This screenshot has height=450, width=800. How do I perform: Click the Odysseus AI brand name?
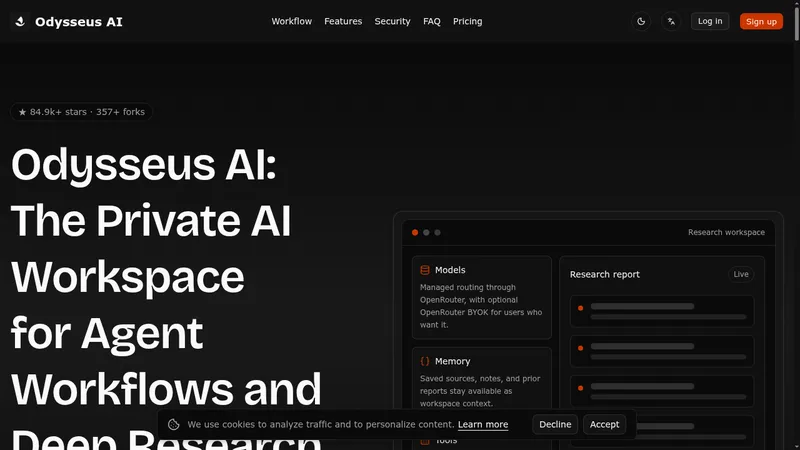(79, 22)
